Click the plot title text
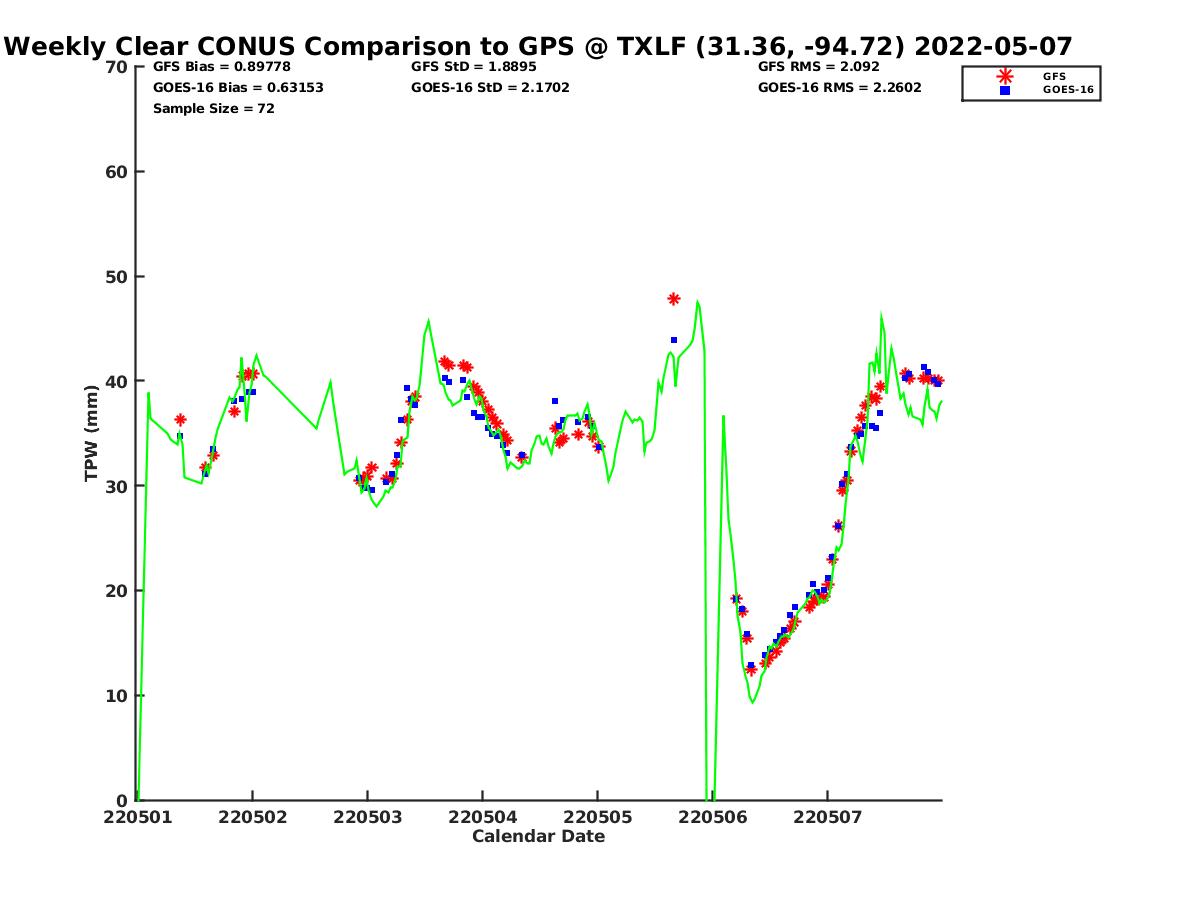 pos(538,46)
